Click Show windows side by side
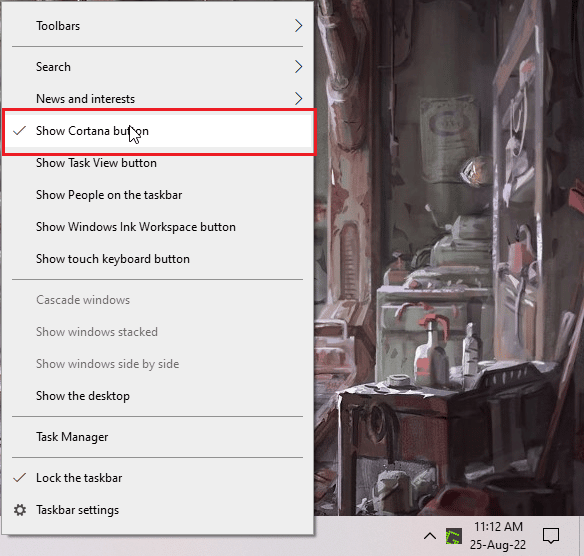This screenshot has height=556, width=584. pos(157,364)
